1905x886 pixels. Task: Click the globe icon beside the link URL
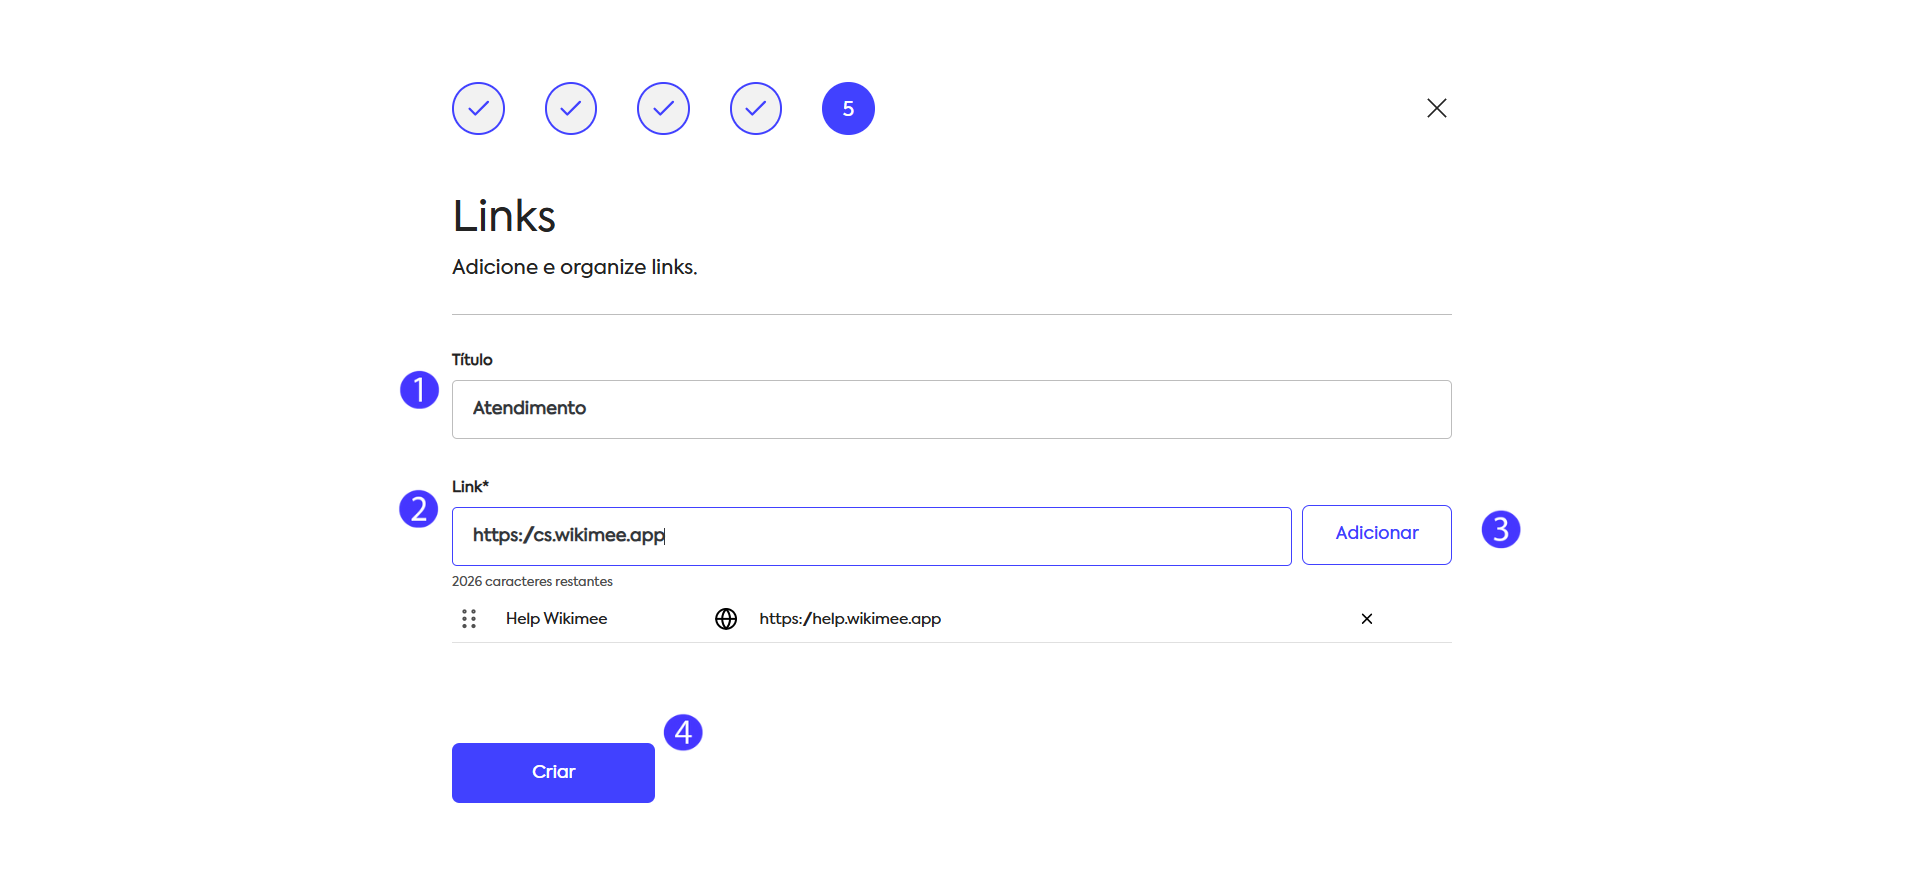[x=726, y=619]
